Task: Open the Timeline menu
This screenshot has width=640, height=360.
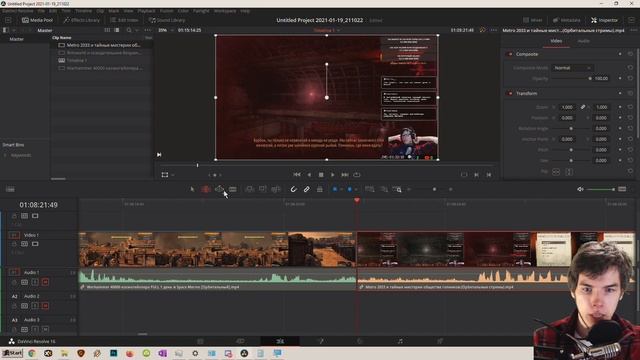Action: tap(83, 11)
